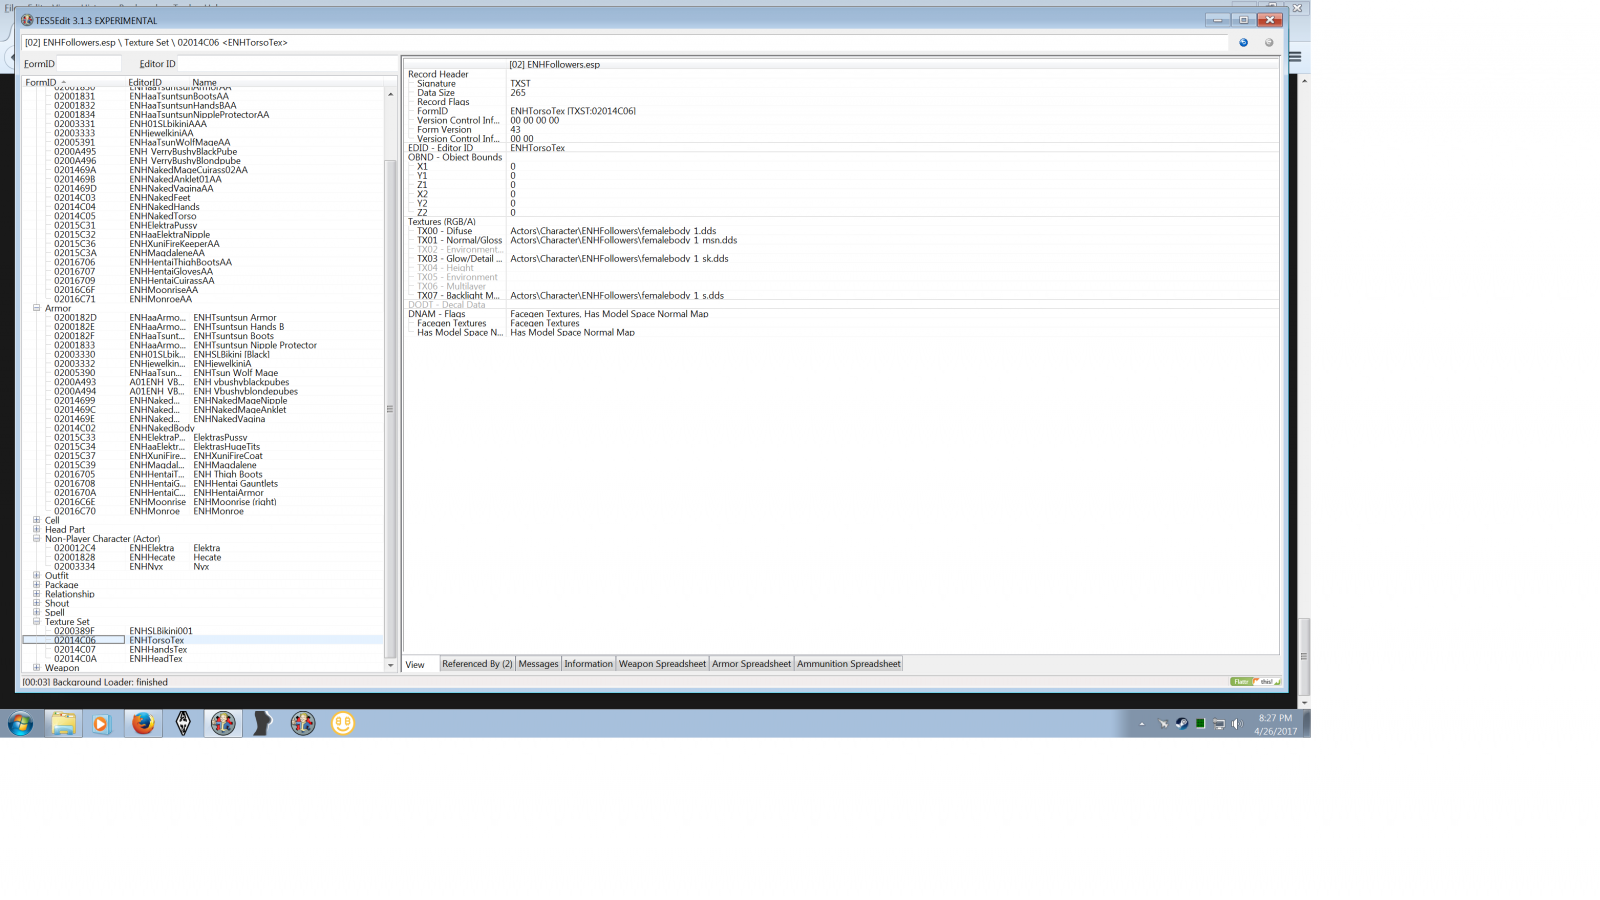Click the up arrow of tree scrollbar
The height and width of the screenshot is (900, 1600).
tap(390, 94)
